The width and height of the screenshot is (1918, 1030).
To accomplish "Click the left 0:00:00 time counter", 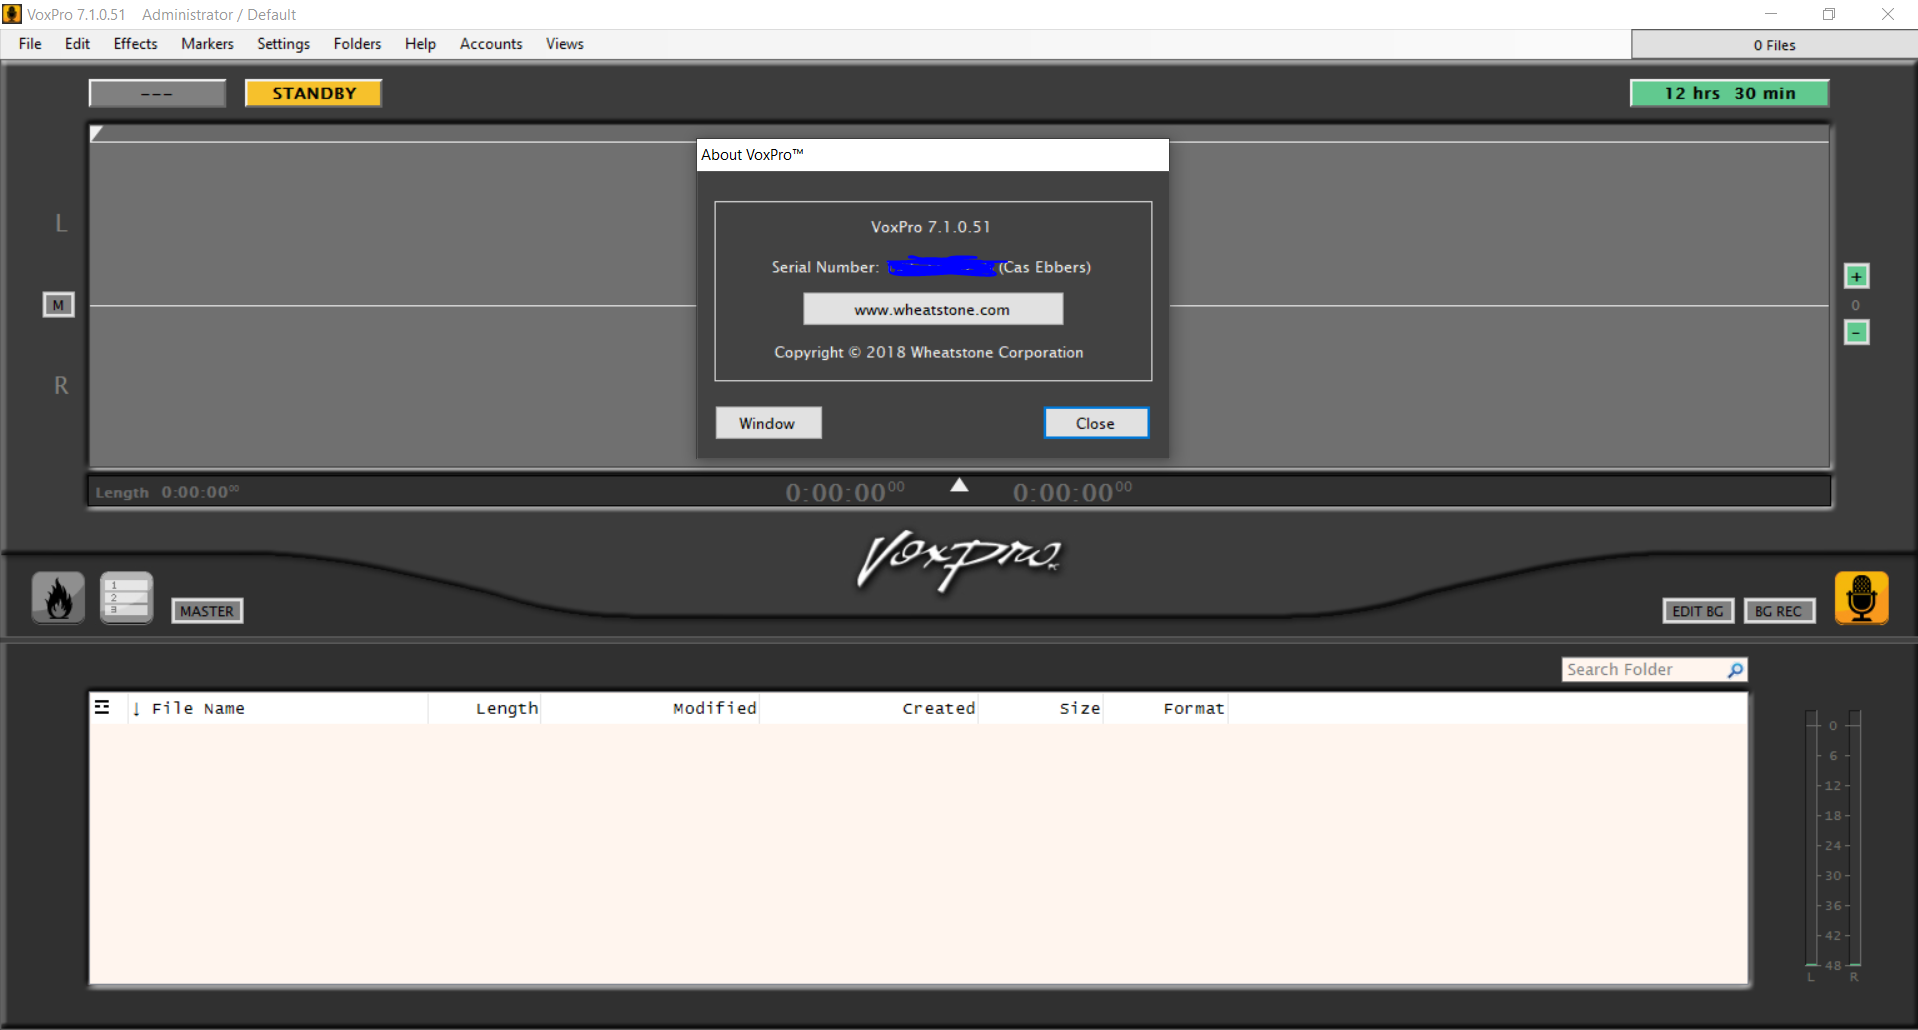I will pyautogui.click(x=845, y=492).
